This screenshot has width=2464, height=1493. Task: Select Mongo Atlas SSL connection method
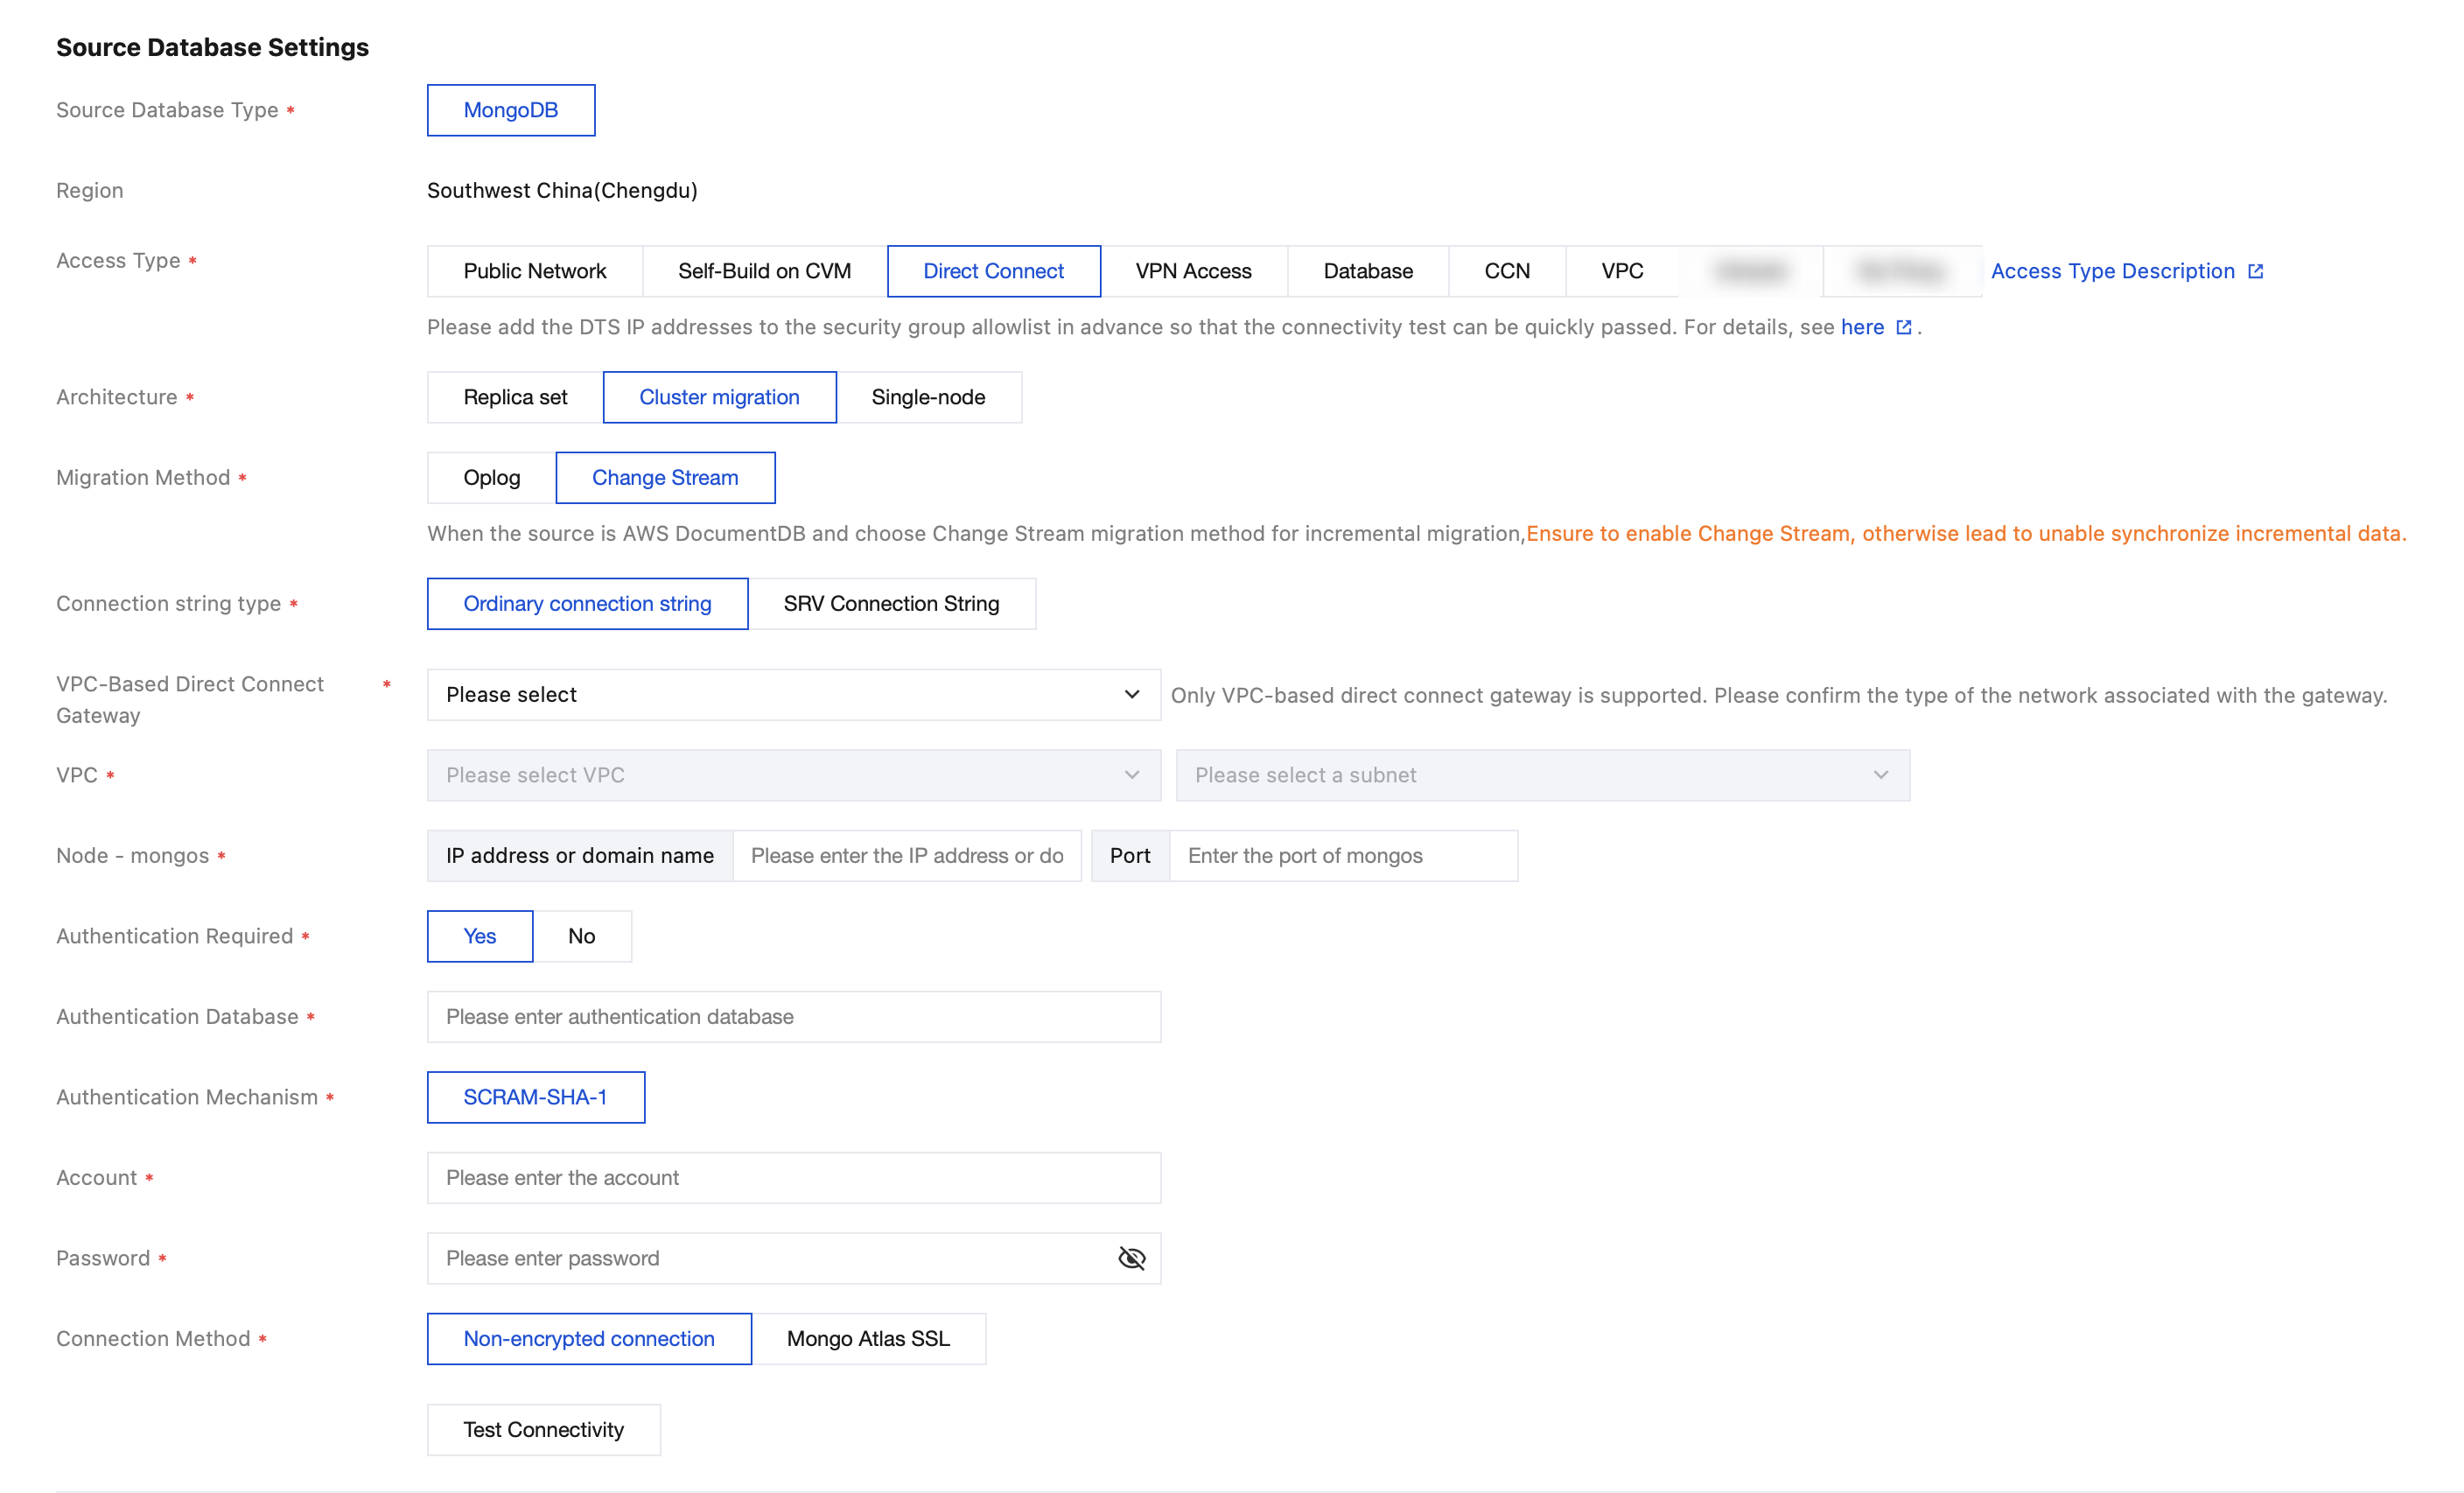pos(867,1338)
